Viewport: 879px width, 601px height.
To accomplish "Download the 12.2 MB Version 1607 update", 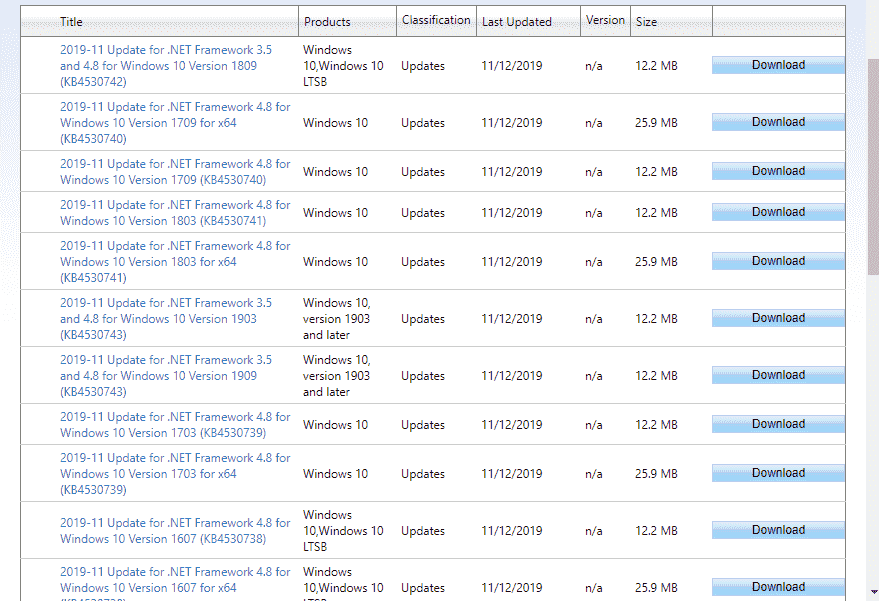I will tap(778, 530).
